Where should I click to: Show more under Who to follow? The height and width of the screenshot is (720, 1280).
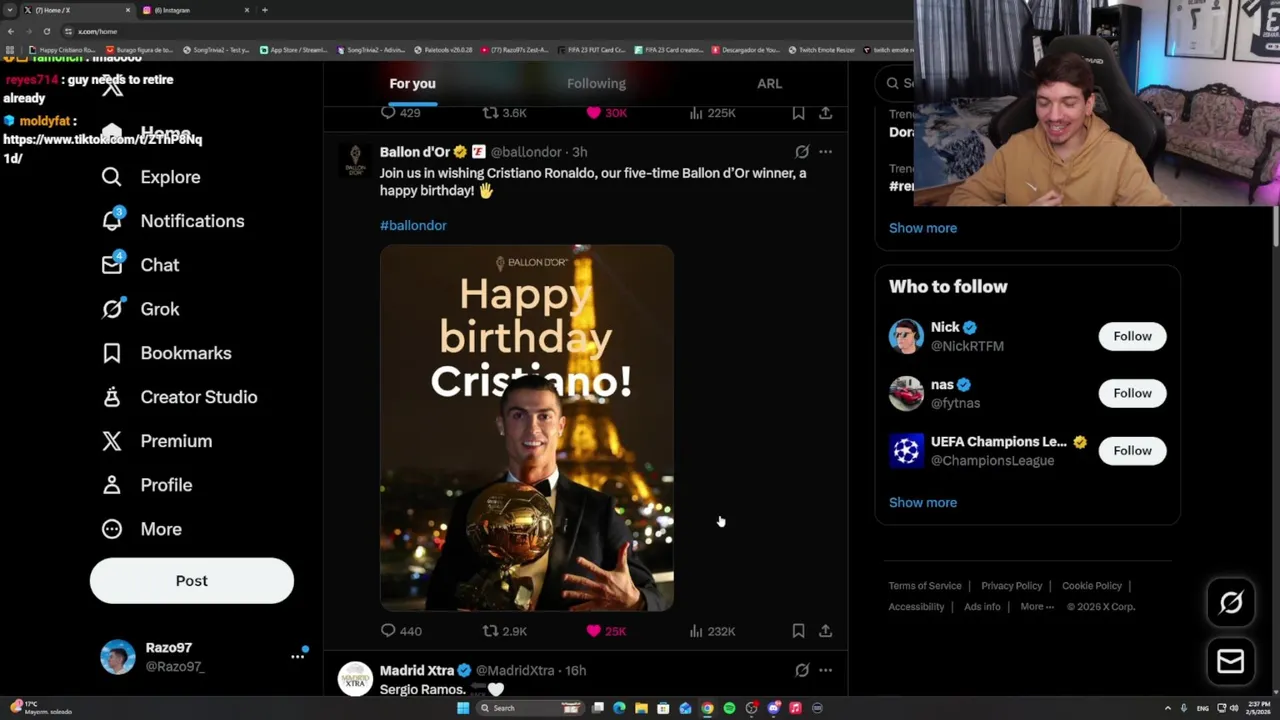click(923, 503)
